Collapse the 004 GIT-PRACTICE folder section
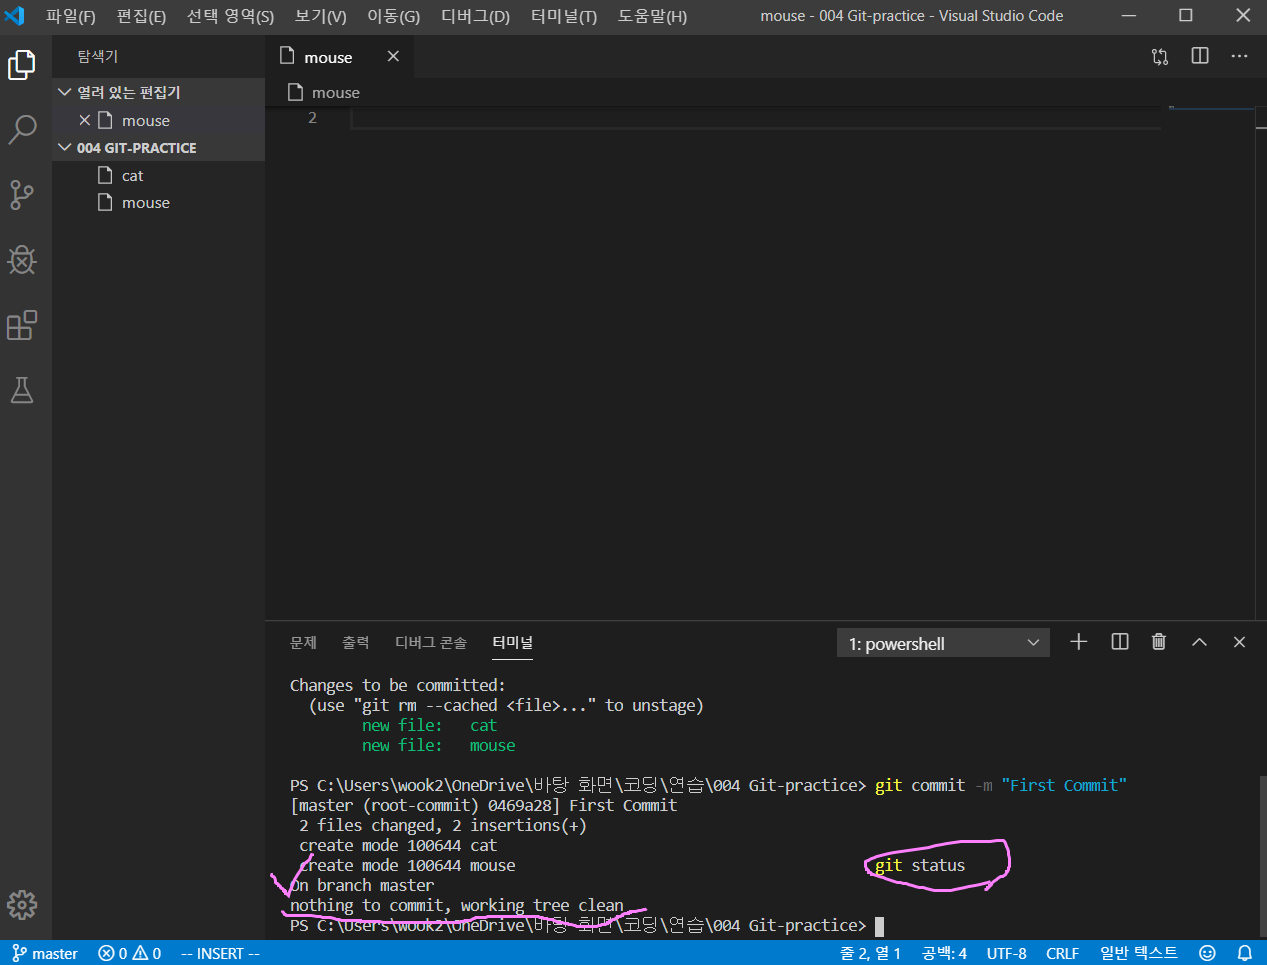 pyautogui.click(x=158, y=148)
